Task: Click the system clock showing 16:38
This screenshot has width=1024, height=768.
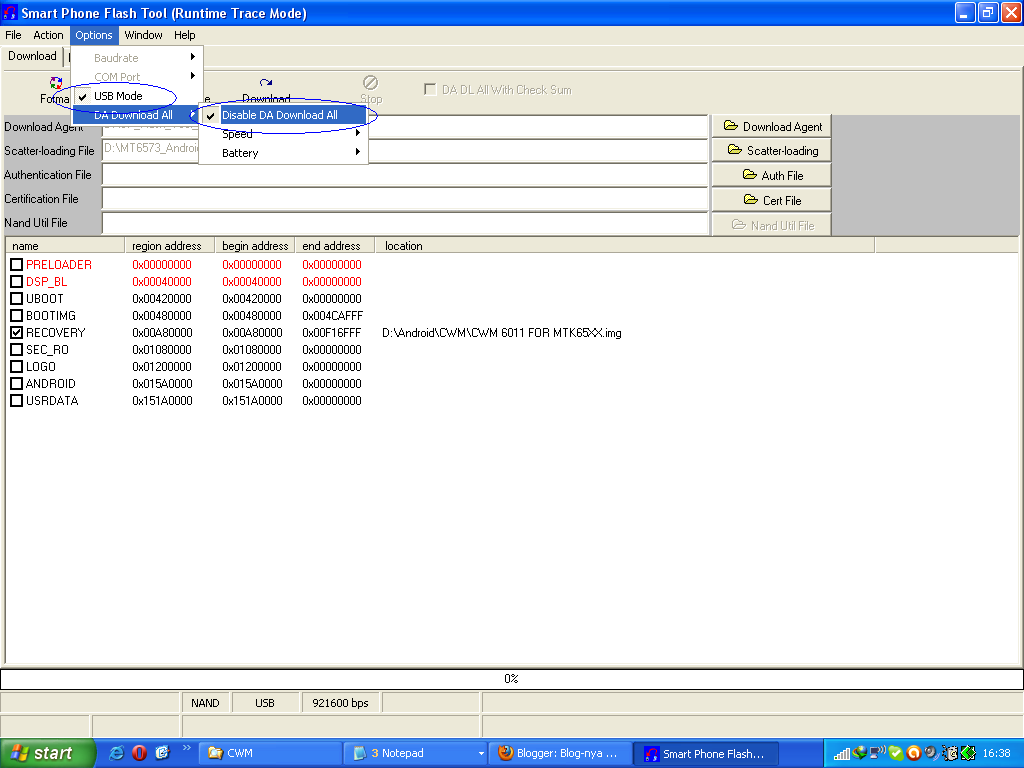Action: (x=996, y=753)
